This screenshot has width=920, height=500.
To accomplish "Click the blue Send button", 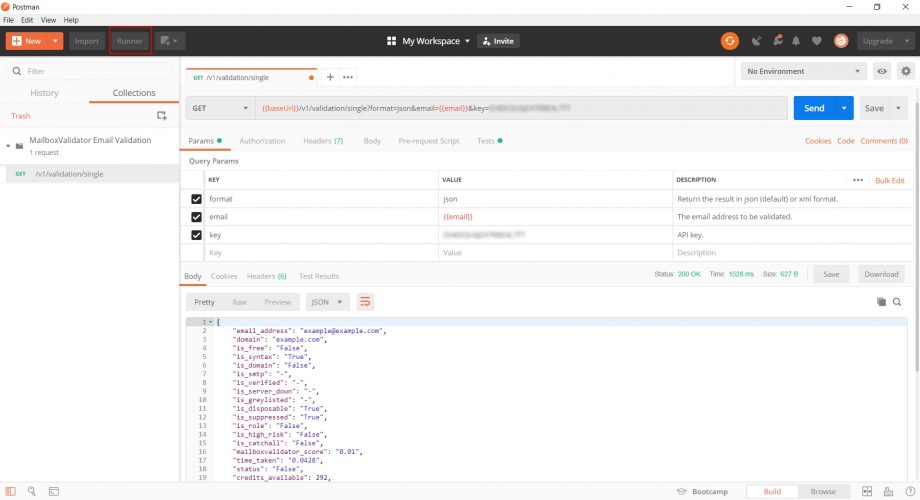I will click(814, 108).
